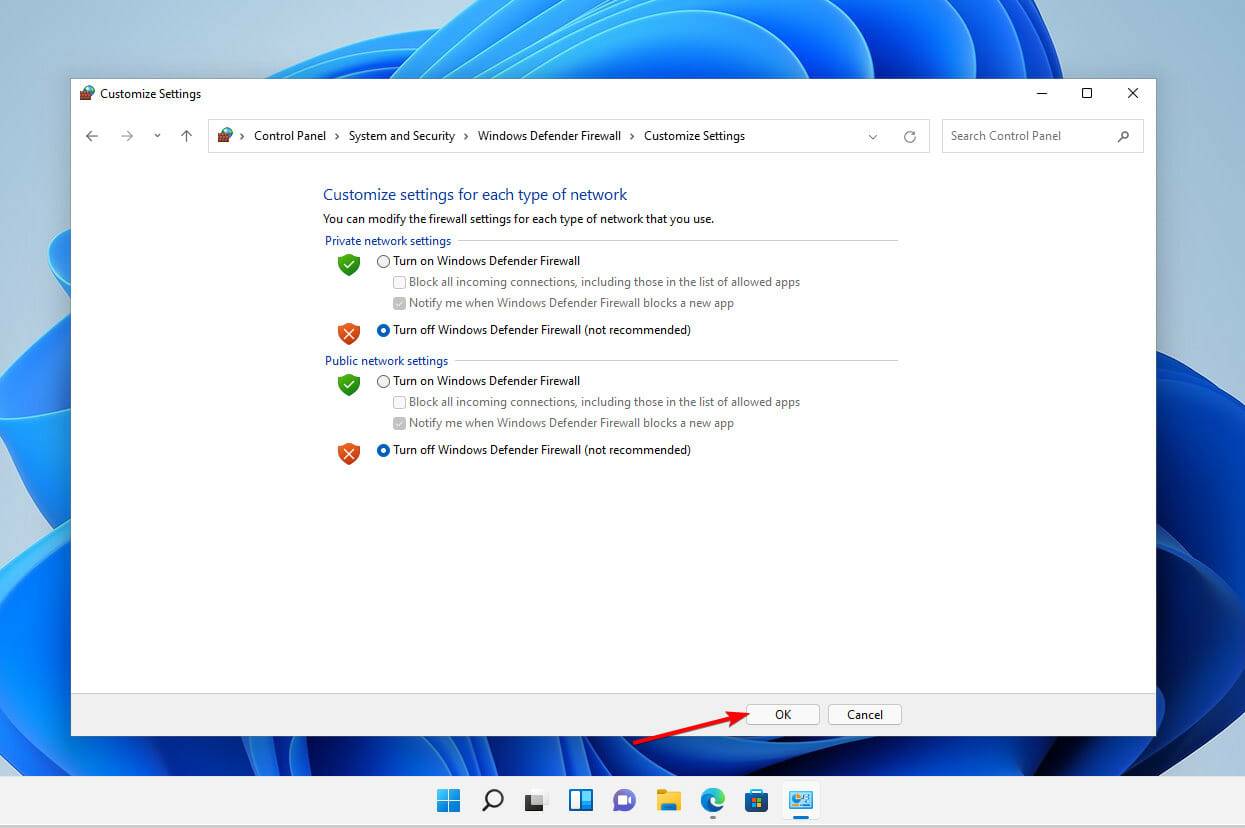Open Microsoft Store from taskbar
Image resolution: width=1245 pixels, height=828 pixels.
(x=757, y=800)
